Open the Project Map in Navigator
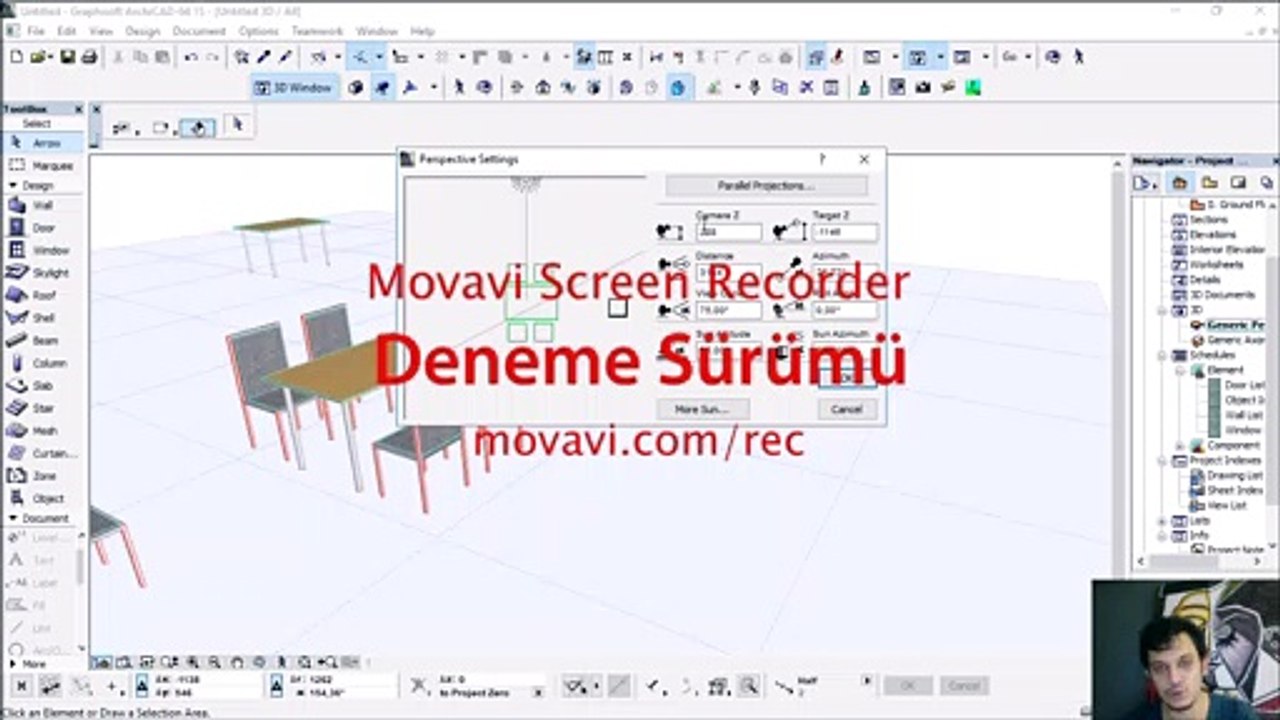The height and width of the screenshot is (720, 1280). (1180, 183)
